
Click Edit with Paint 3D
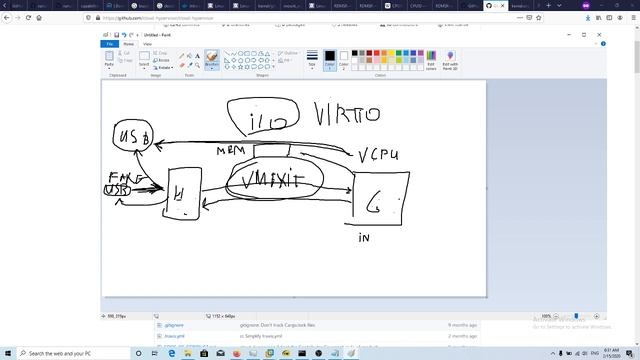click(450, 60)
